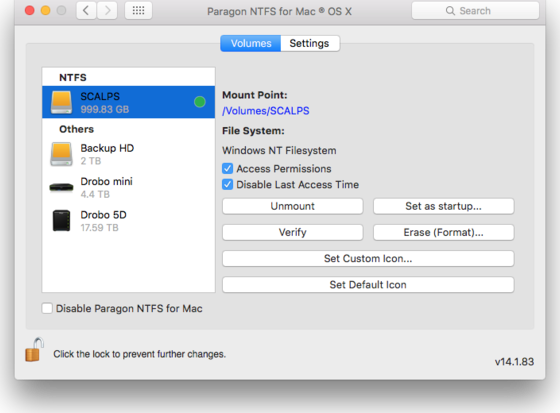Enable Disable Paragon NTFS for Mac

pos(47,308)
